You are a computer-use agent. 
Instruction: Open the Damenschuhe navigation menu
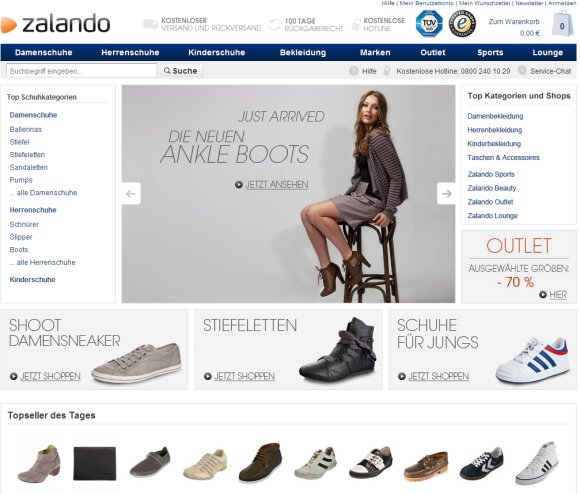point(44,53)
